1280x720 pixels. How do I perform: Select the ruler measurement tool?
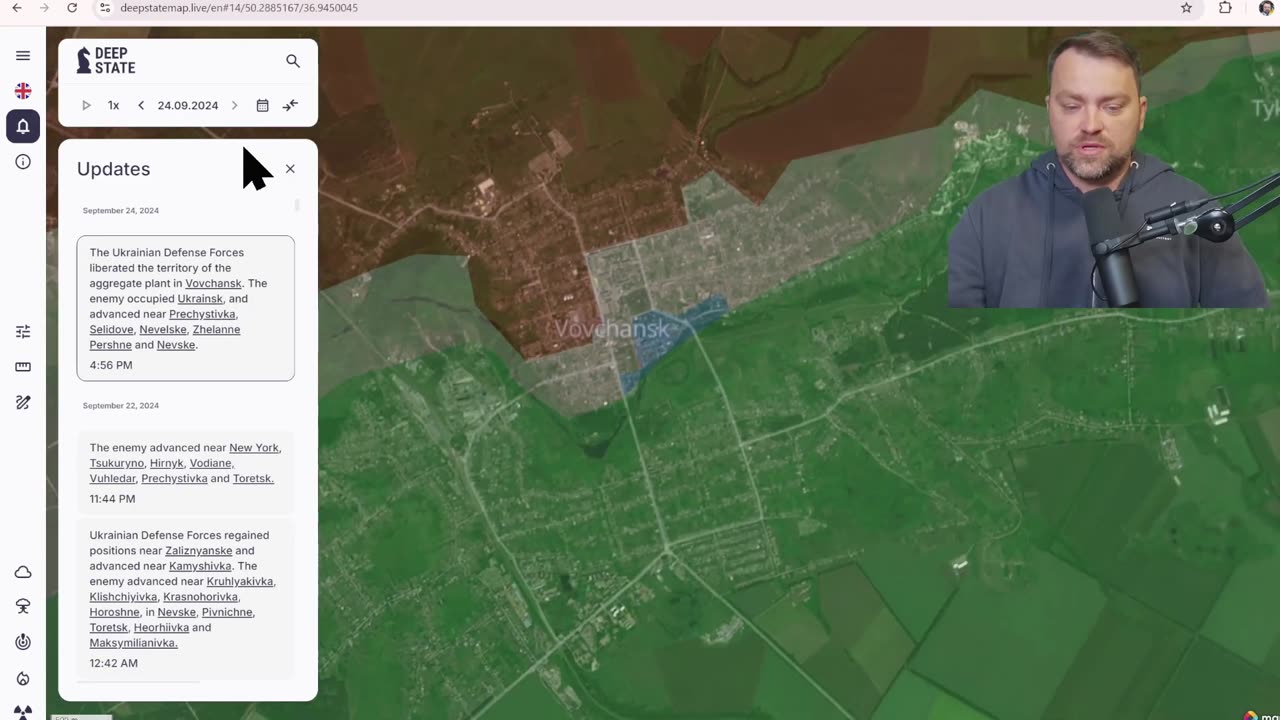point(23,367)
